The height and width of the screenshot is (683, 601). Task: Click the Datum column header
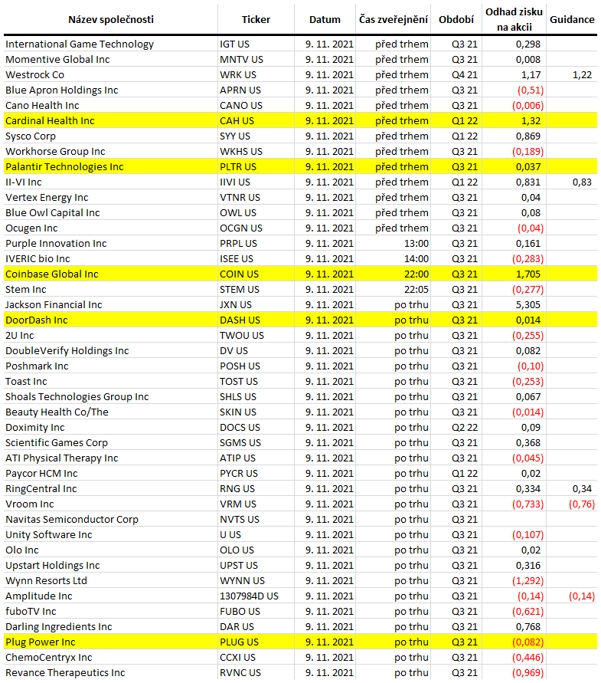point(325,20)
